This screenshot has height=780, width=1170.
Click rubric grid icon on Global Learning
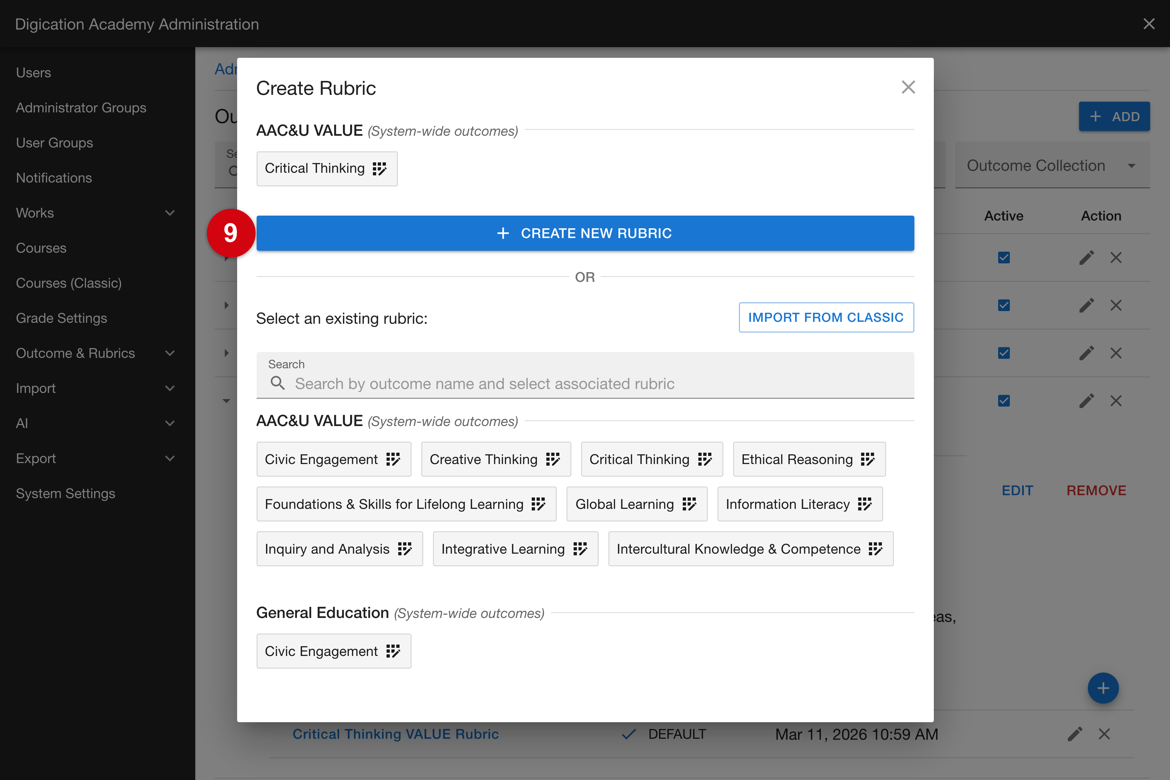[689, 504]
